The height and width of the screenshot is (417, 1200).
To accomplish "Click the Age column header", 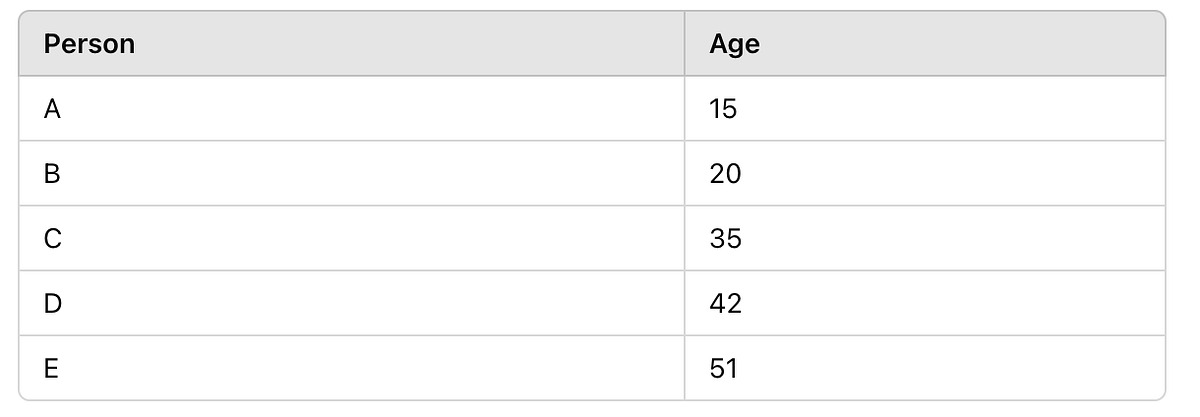I will [925, 44].
